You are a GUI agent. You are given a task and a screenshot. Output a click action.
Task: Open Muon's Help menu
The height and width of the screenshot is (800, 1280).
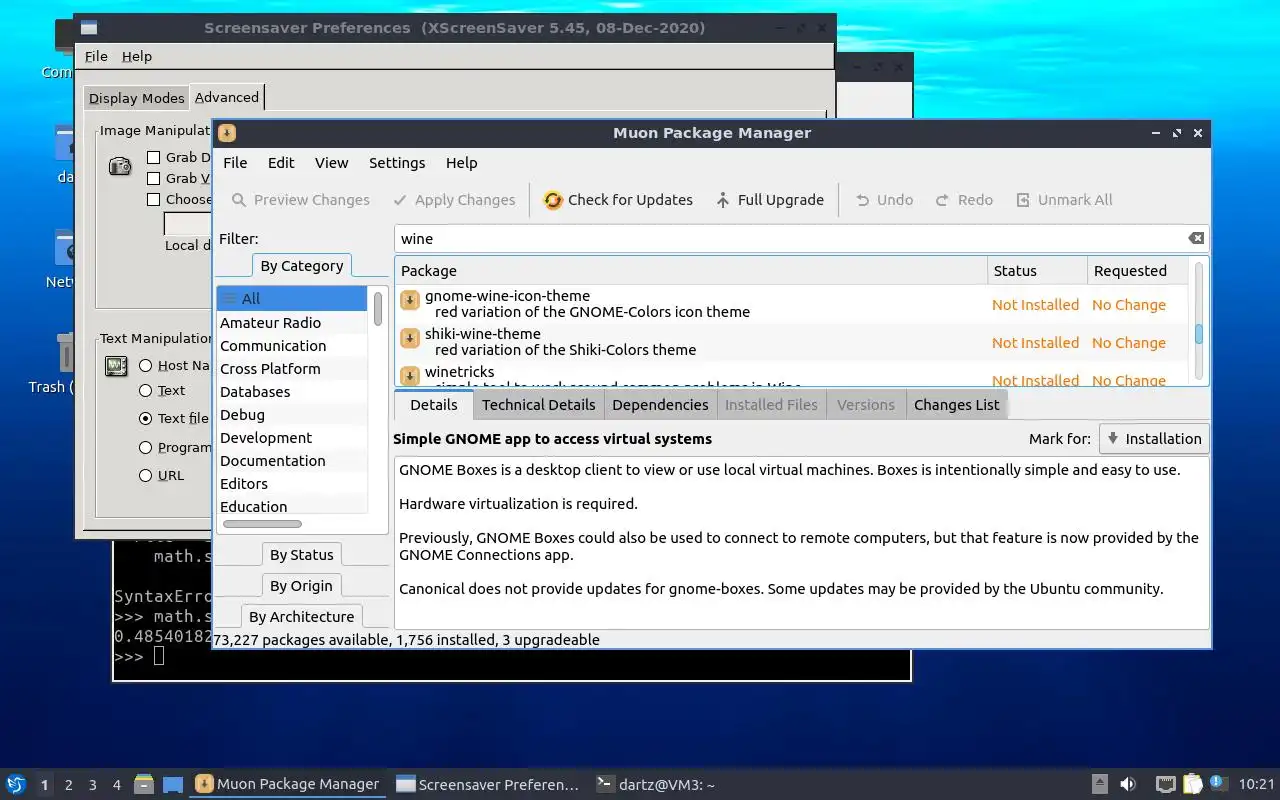(461, 163)
